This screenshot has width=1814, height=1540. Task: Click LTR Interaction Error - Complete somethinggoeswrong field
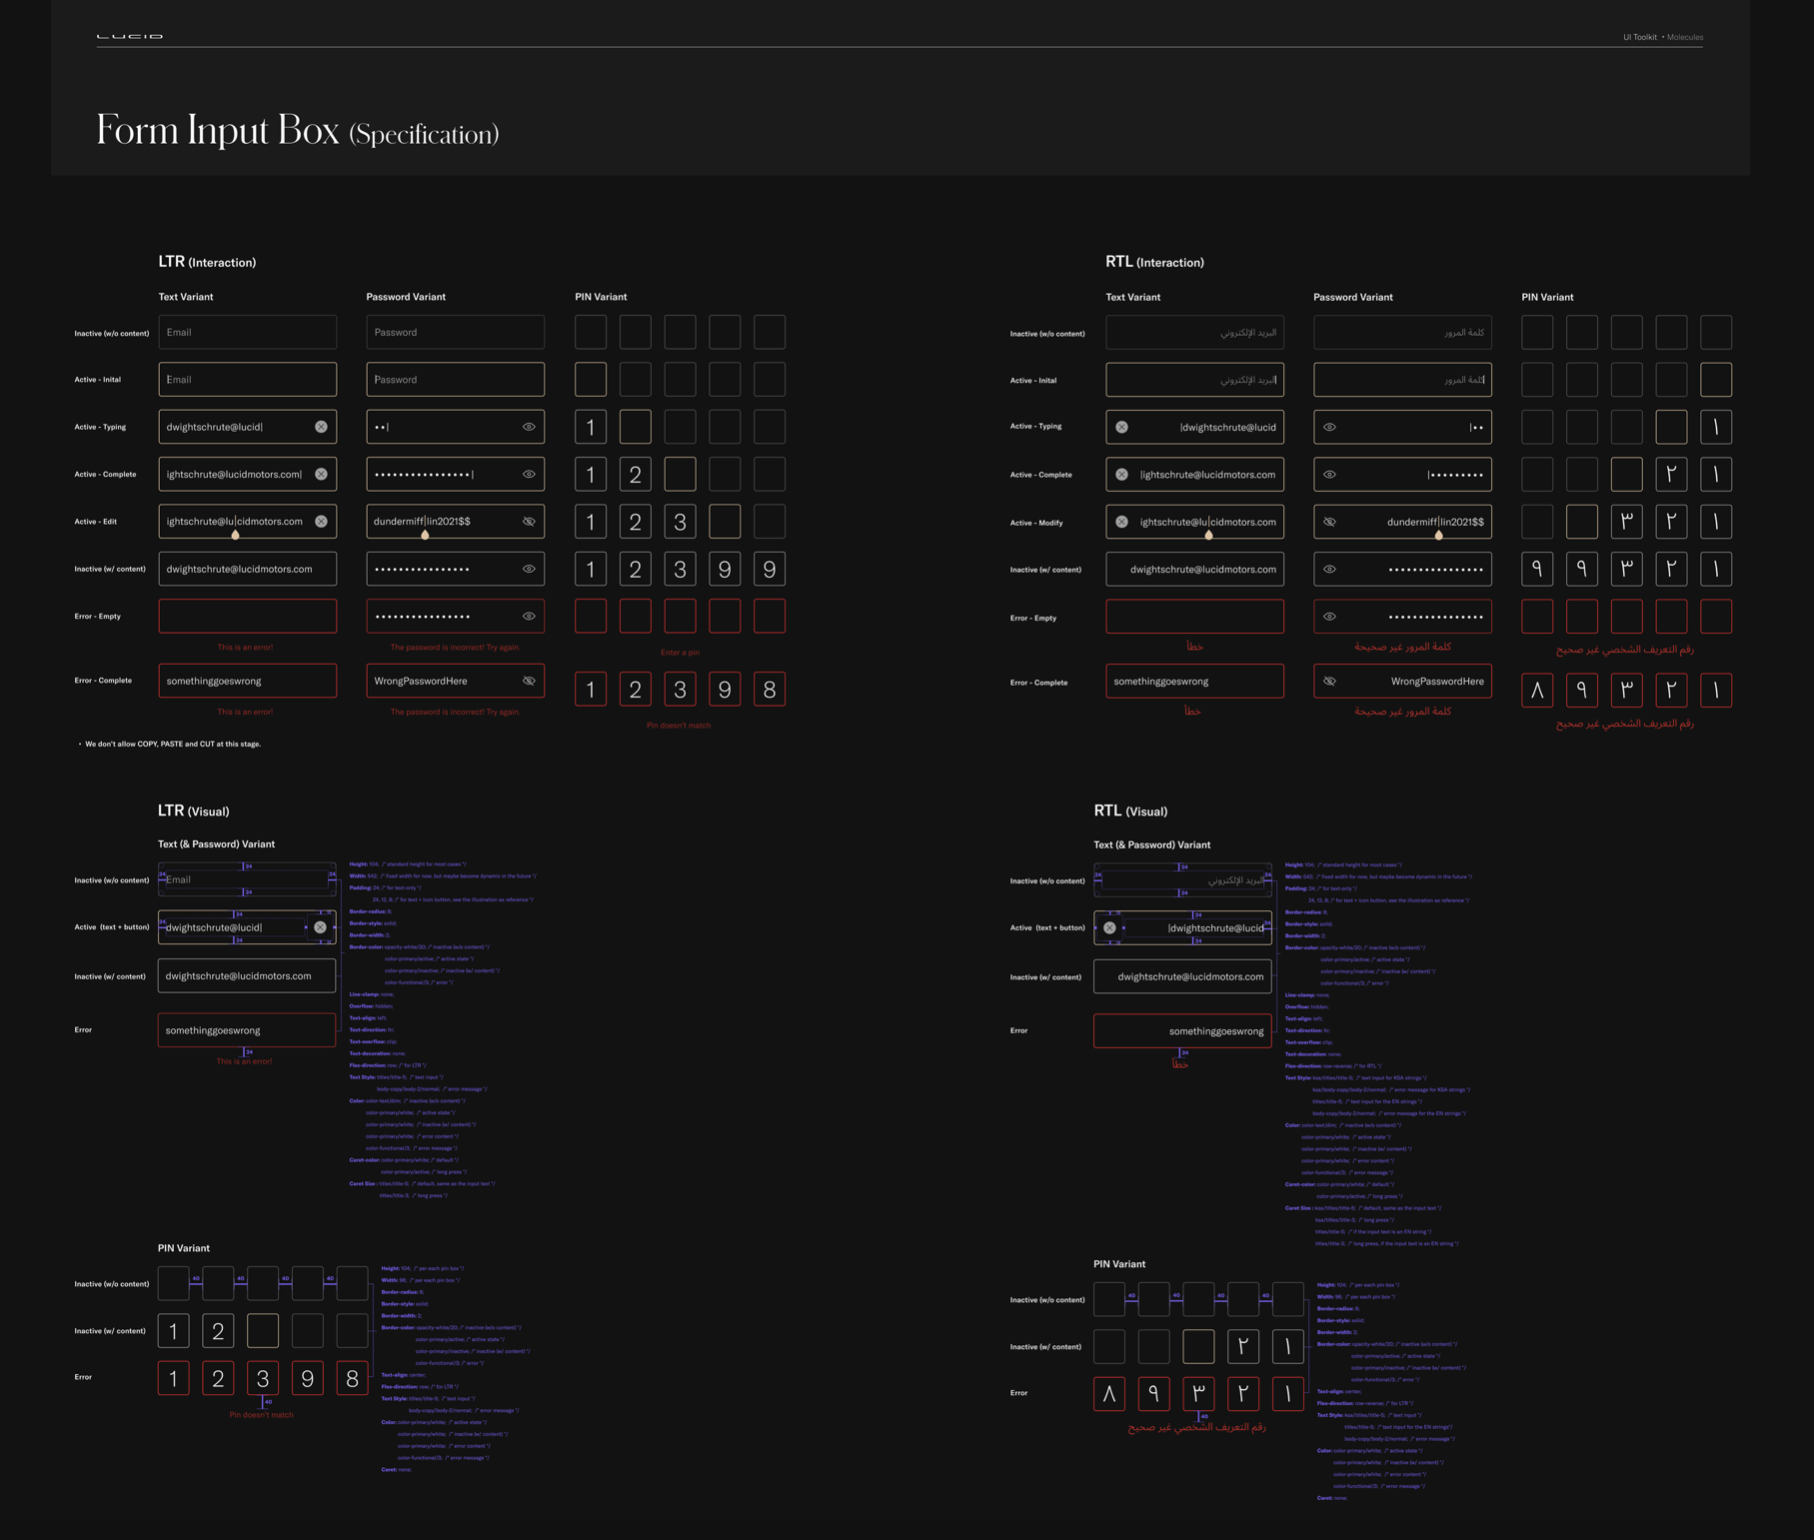pos(248,681)
